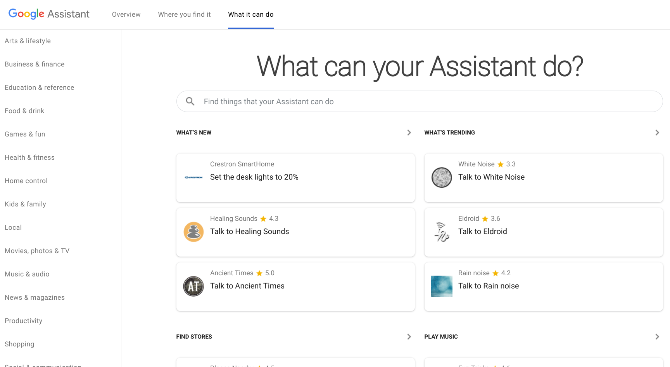Viewport: 670px width, 367px height.
Task: Click the WHAT'S NEW heading
Action: click(x=194, y=132)
